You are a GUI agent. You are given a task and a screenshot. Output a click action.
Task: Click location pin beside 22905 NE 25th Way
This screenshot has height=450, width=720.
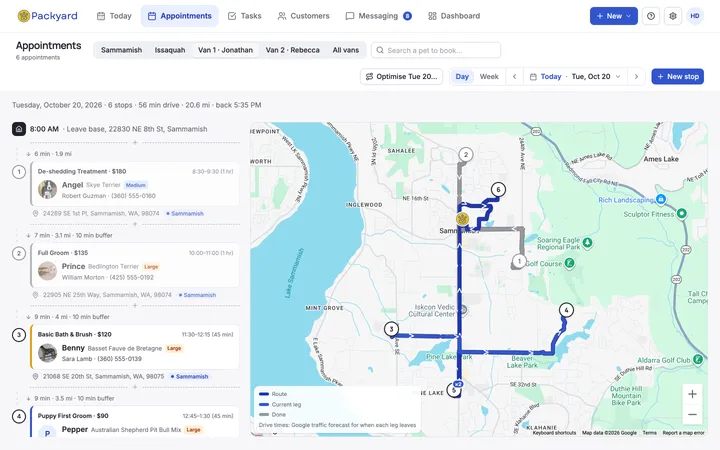35,295
